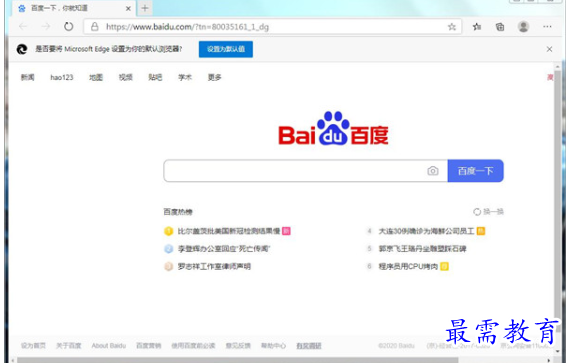Open hot topic 李登辉办公室回应"死亡传闻"
Viewport: 567px width, 363px height.
coord(224,248)
